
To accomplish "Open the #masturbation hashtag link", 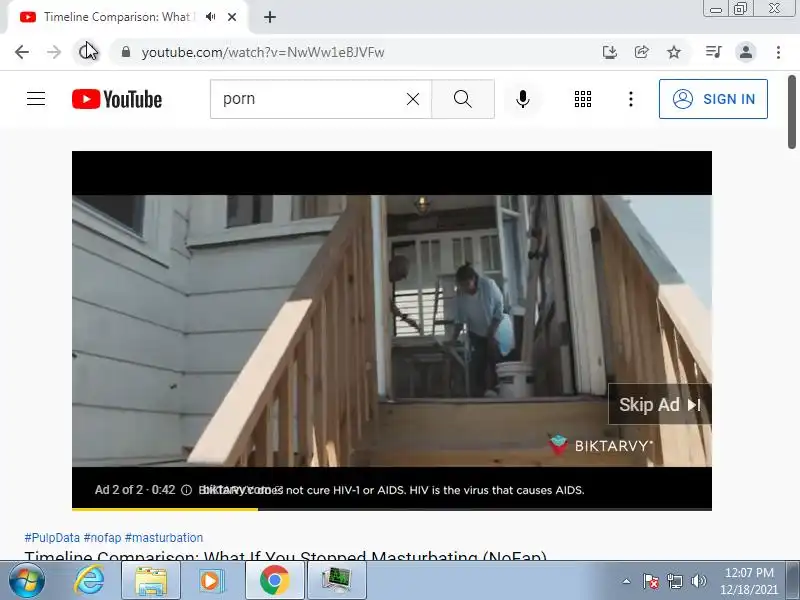I will [x=164, y=538].
